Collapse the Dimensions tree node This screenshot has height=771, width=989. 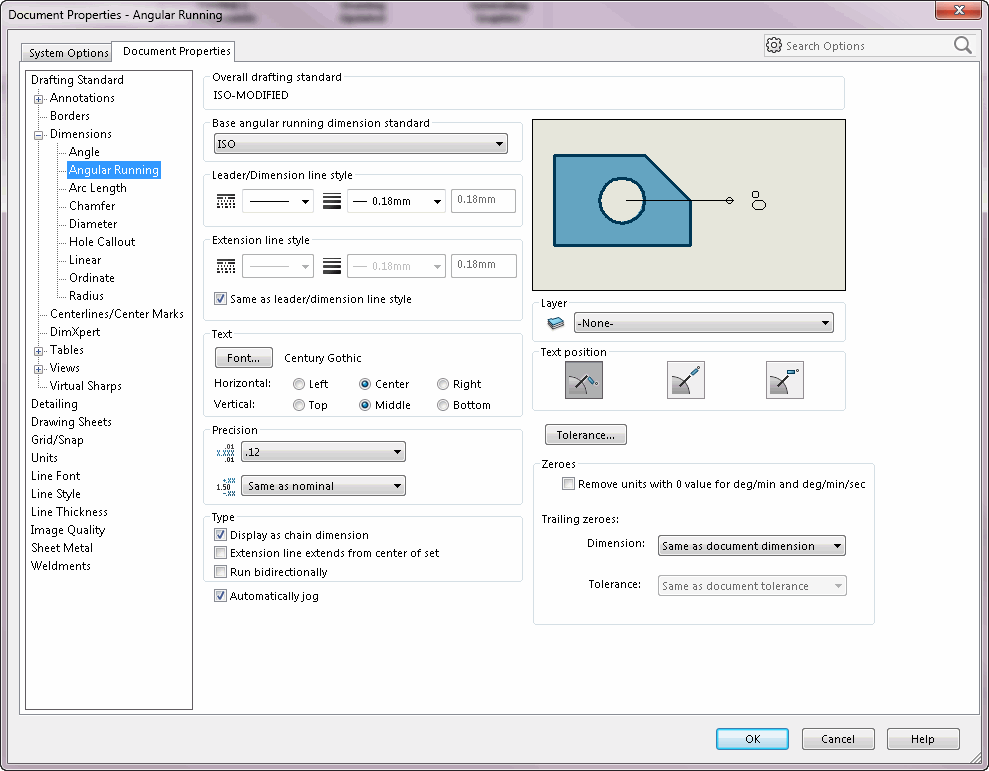[38, 135]
